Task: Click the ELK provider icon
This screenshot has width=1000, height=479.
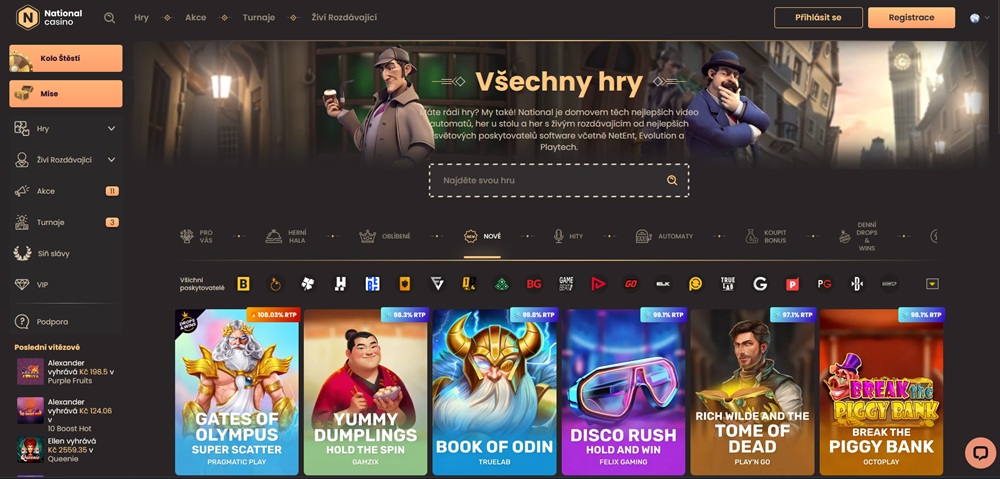Action: tap(663, 284)
